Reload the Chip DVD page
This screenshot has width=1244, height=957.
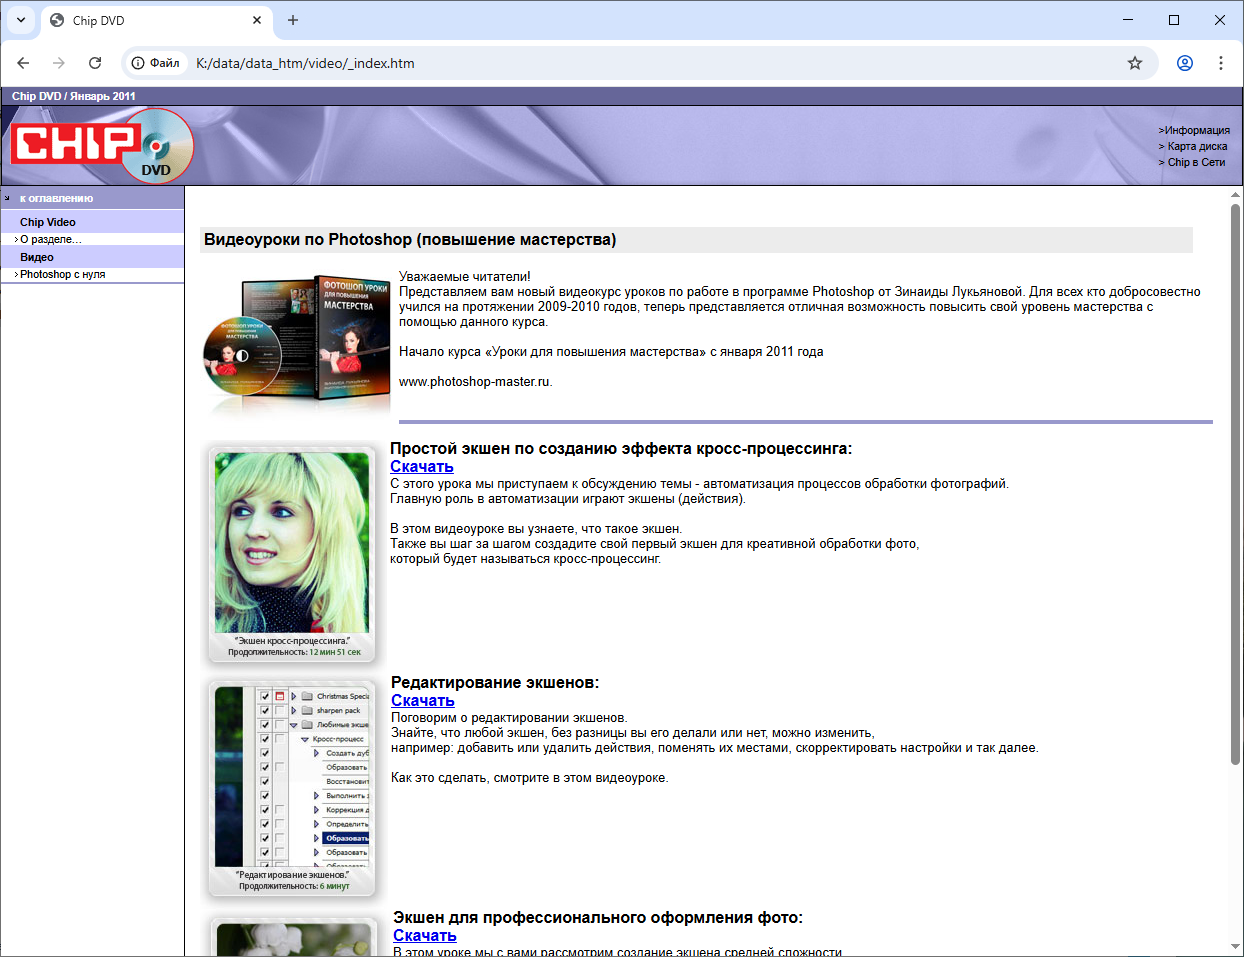click(x=95, y=63)
